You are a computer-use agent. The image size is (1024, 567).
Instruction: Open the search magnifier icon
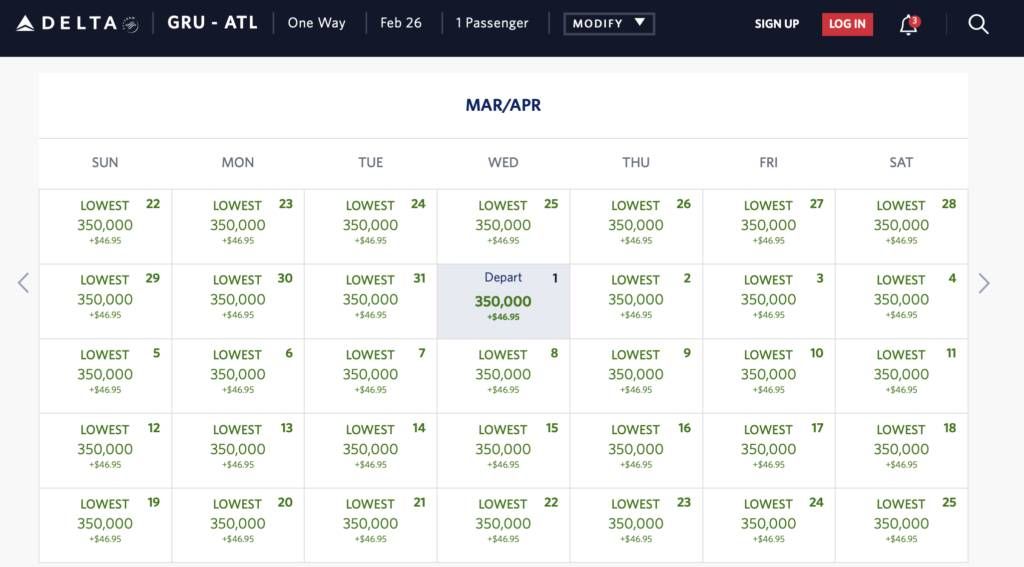[978, 24]
